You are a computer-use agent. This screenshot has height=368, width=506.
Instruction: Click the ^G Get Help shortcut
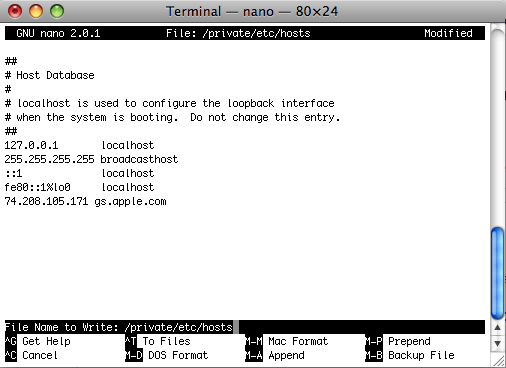tap(38, 341)
